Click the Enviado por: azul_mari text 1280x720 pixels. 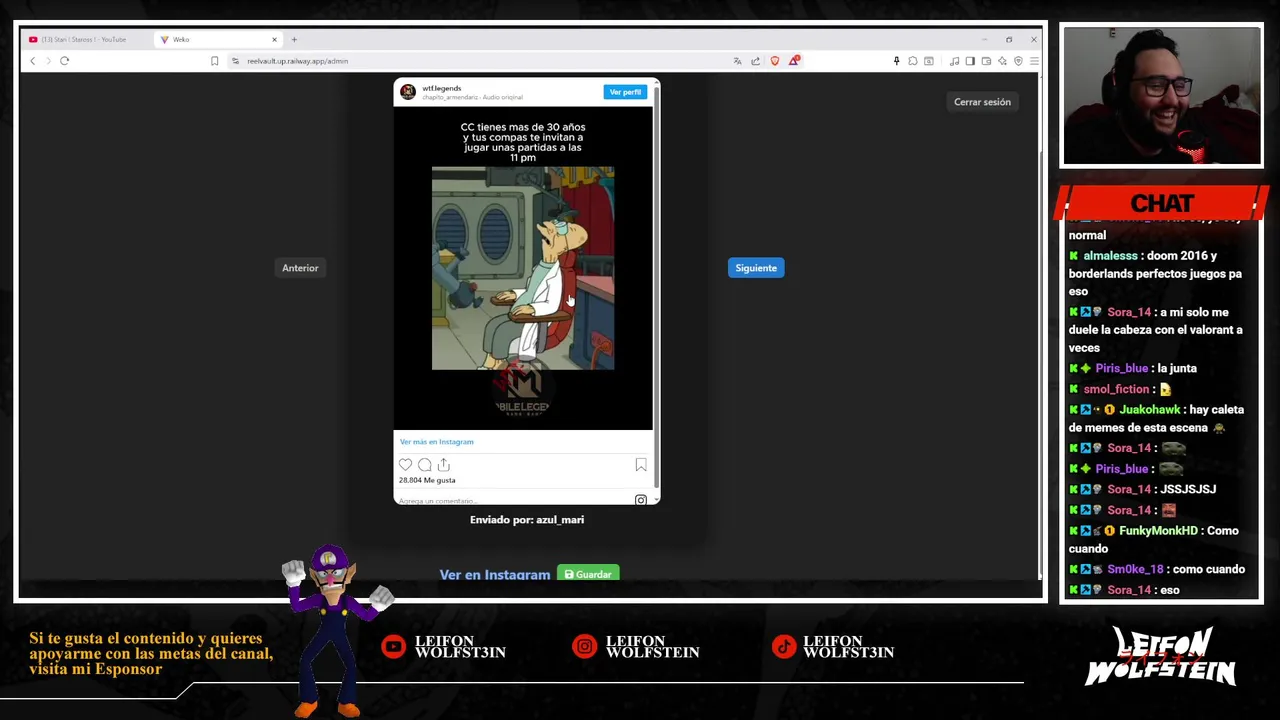[527, 520]
